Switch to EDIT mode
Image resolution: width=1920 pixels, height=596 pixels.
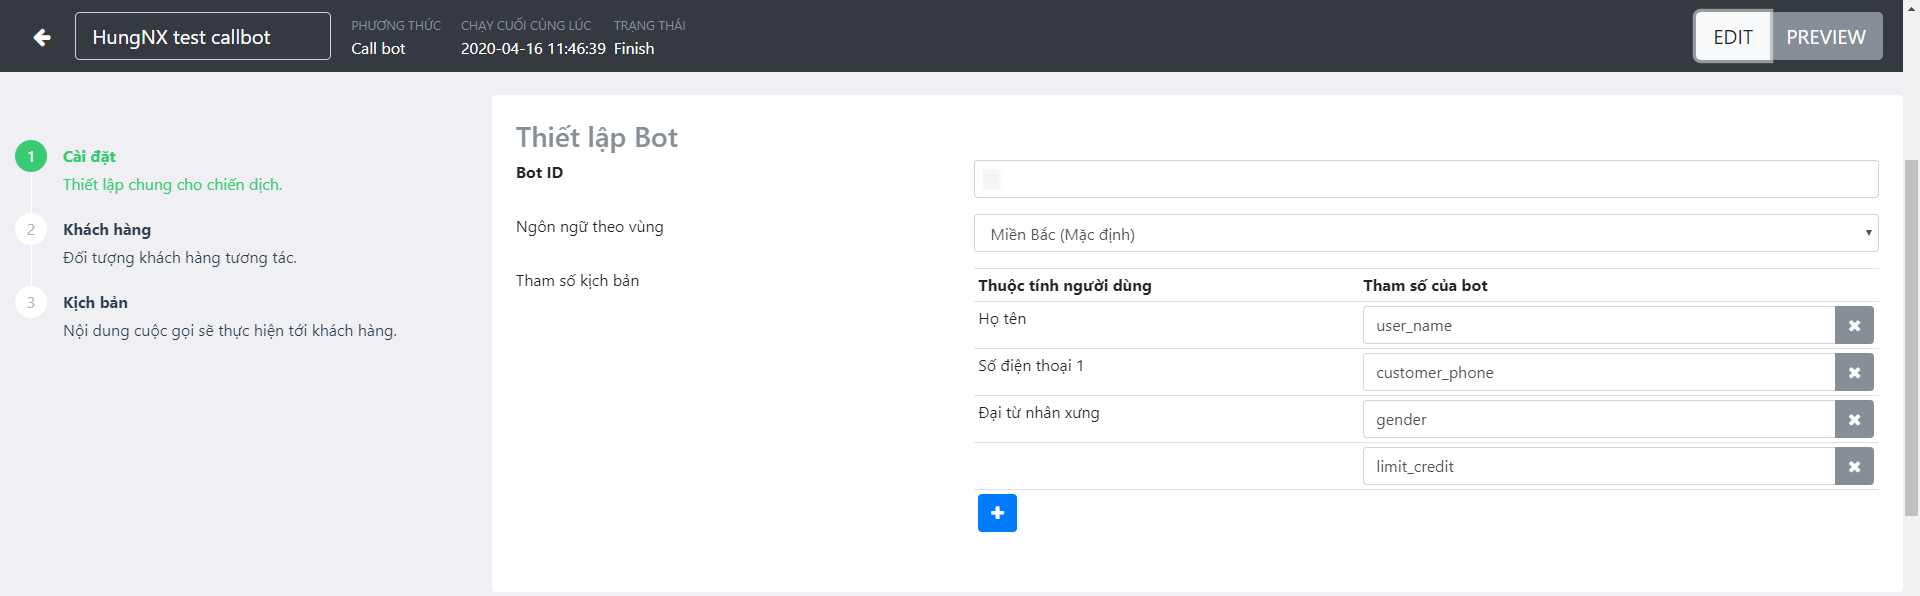[1732, 37]
